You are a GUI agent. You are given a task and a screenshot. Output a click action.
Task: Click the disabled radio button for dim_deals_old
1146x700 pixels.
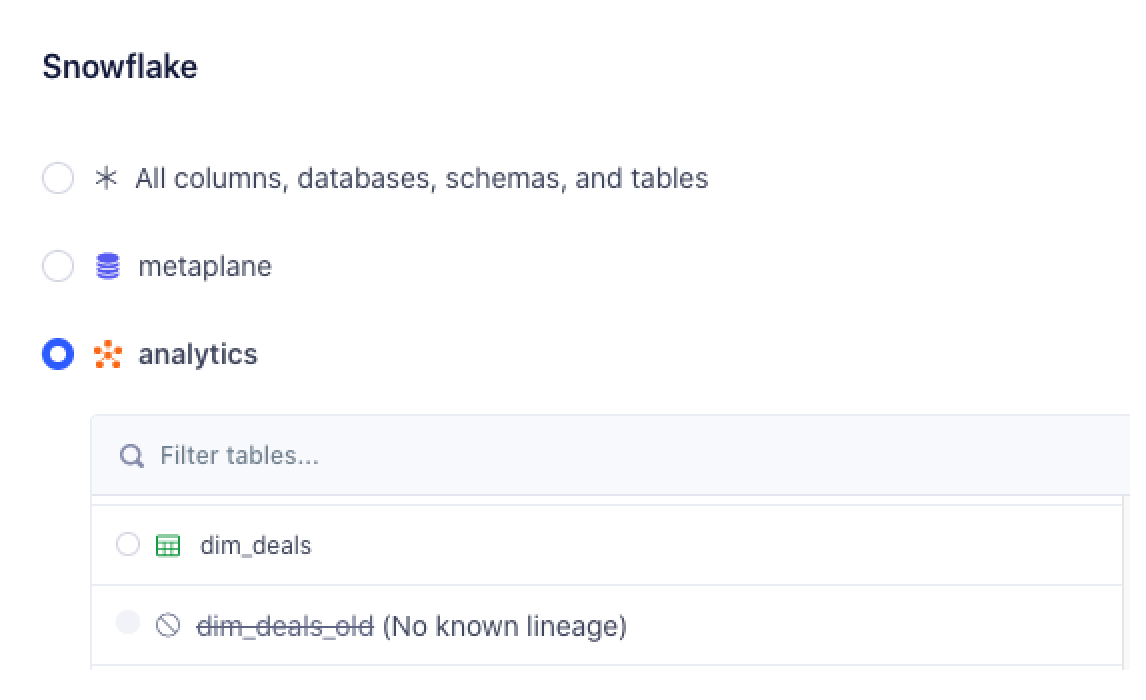[128, 623]
